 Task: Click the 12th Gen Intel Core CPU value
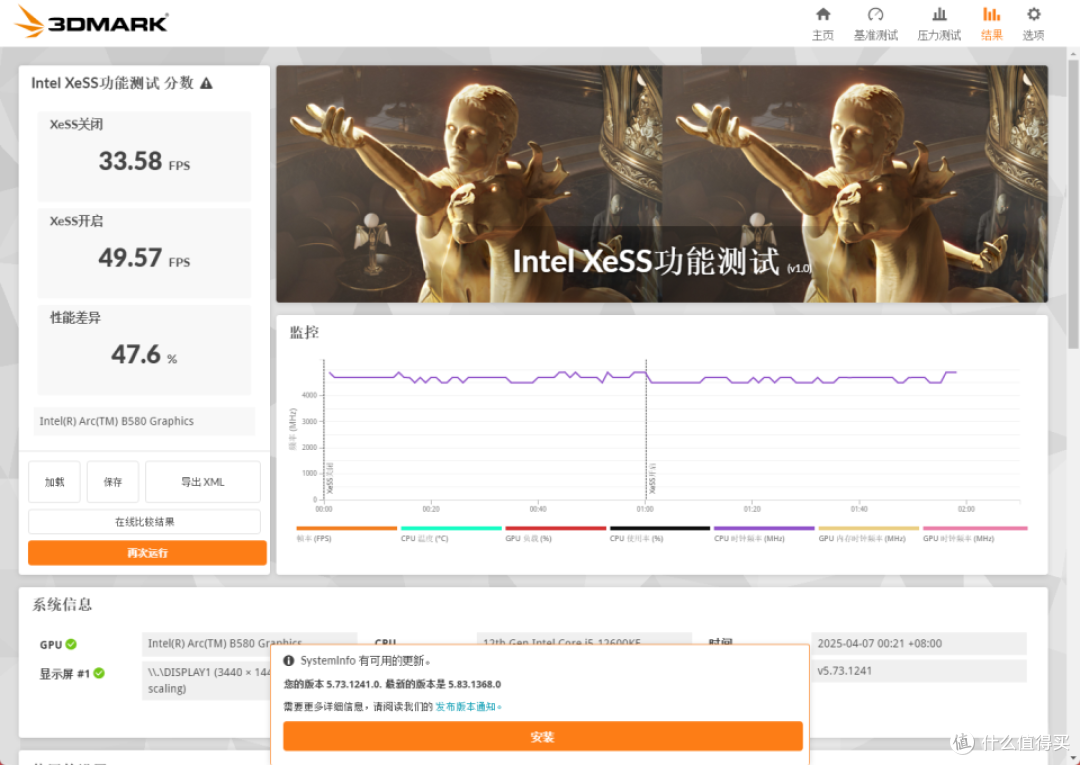pos(584,638)
